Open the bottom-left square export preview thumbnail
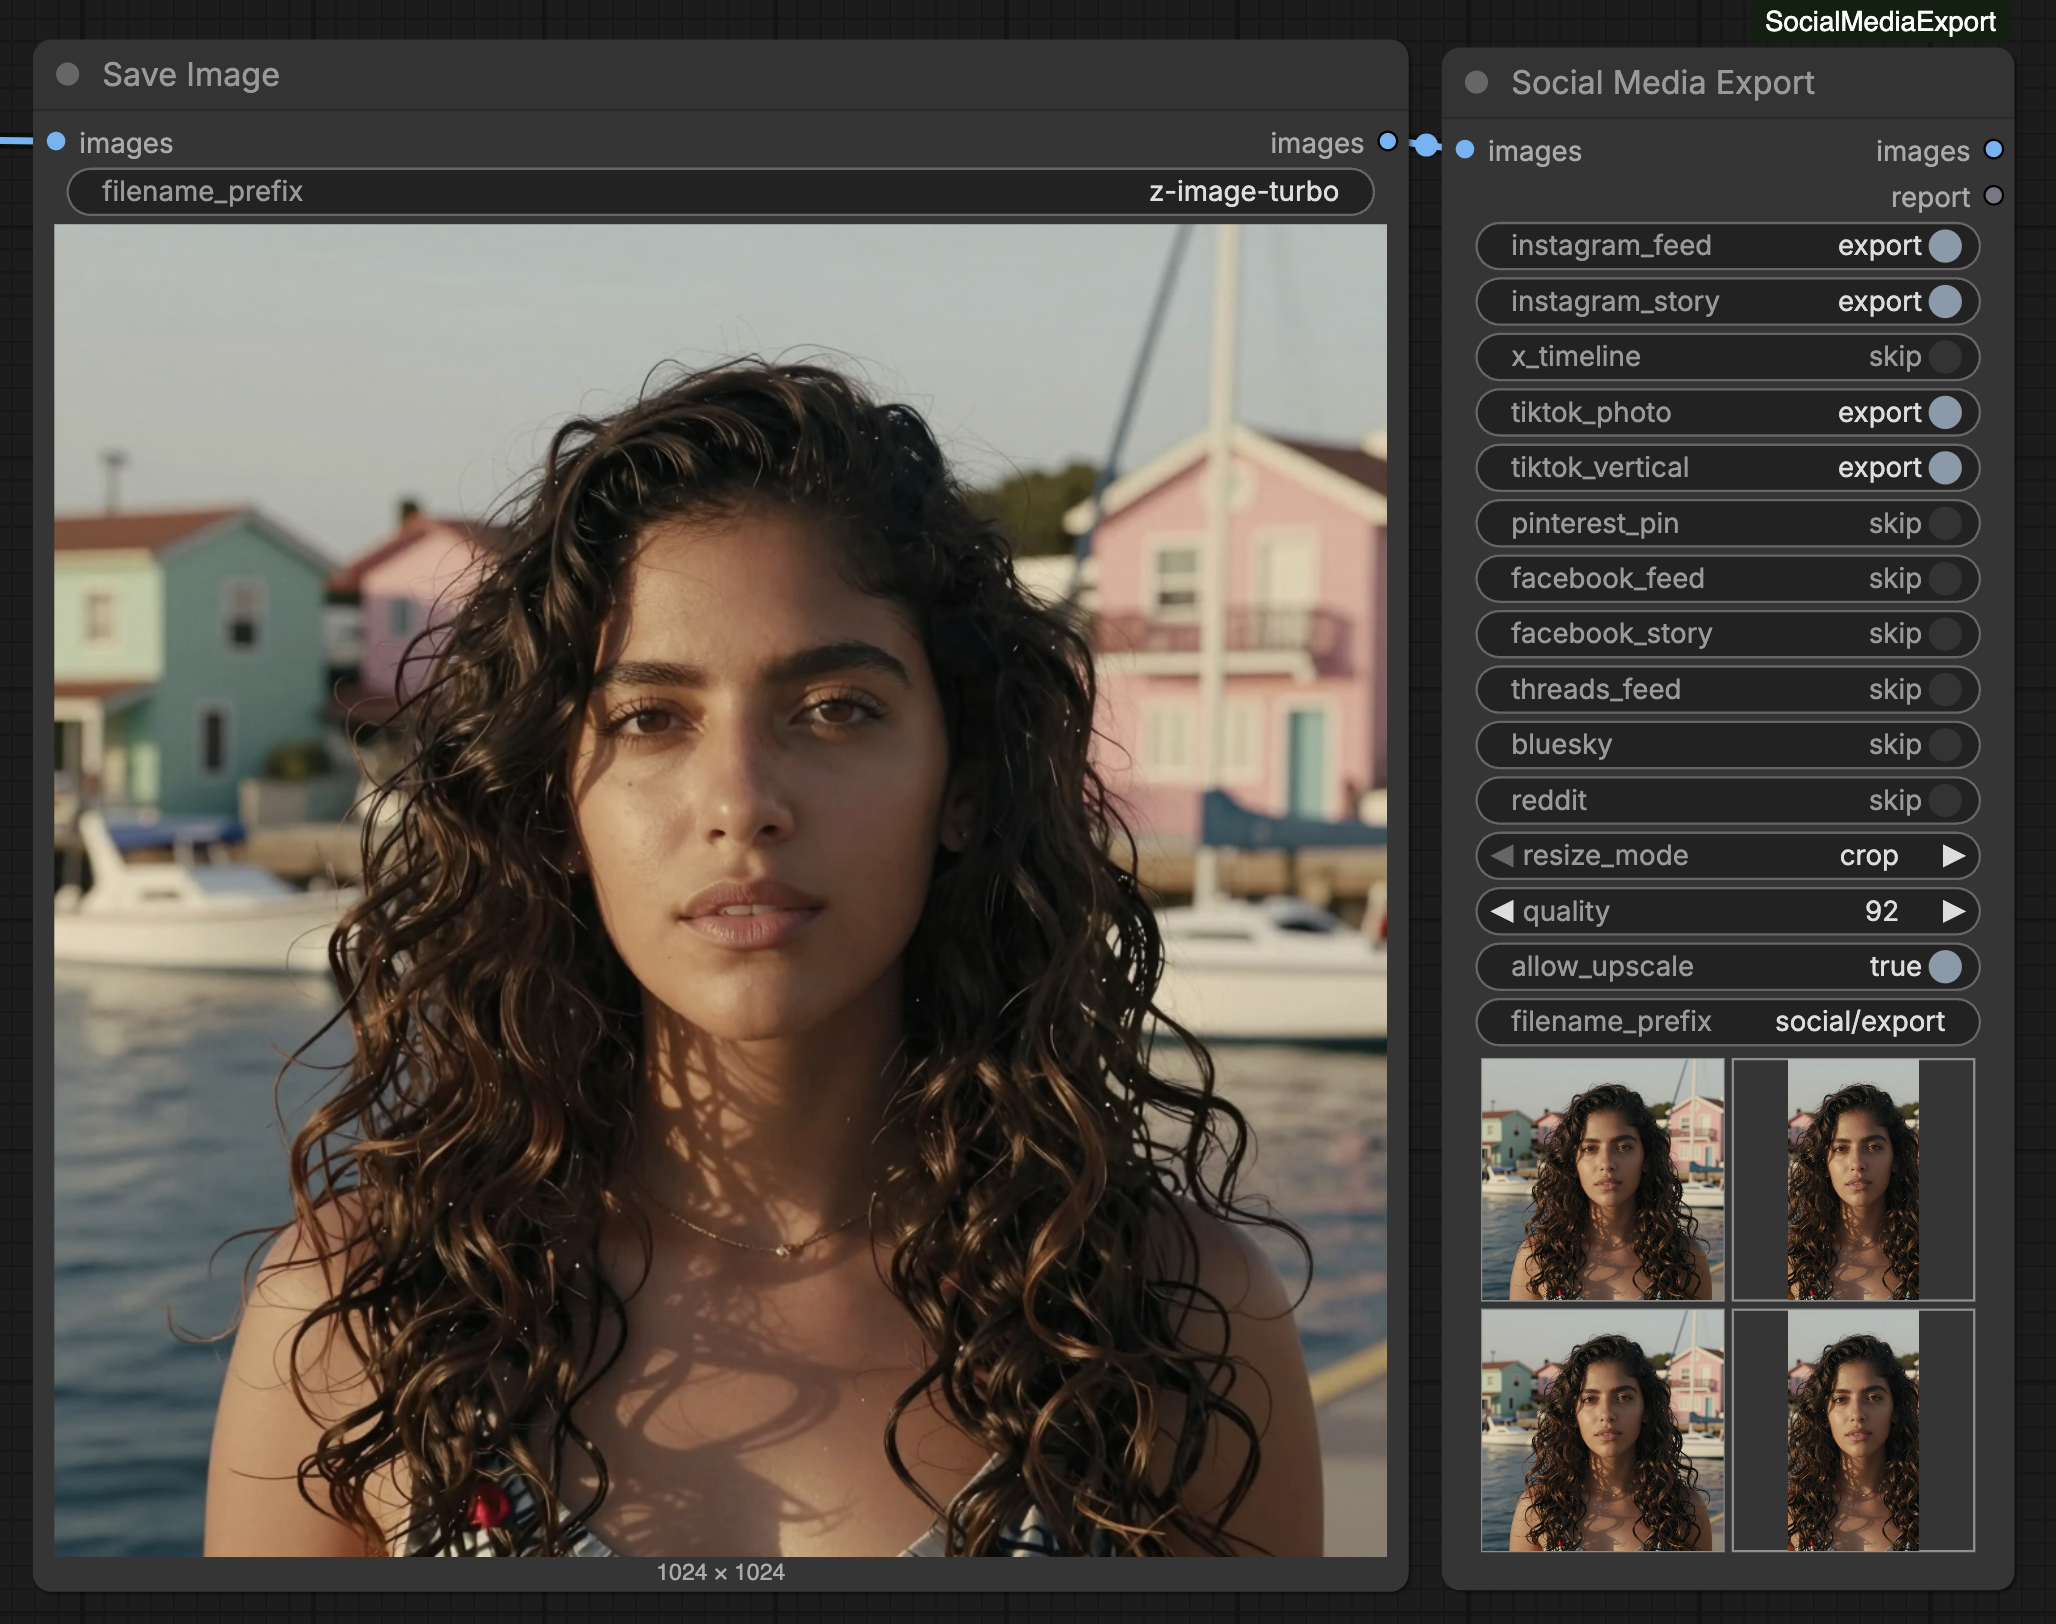 (x=1602, y=1430)
